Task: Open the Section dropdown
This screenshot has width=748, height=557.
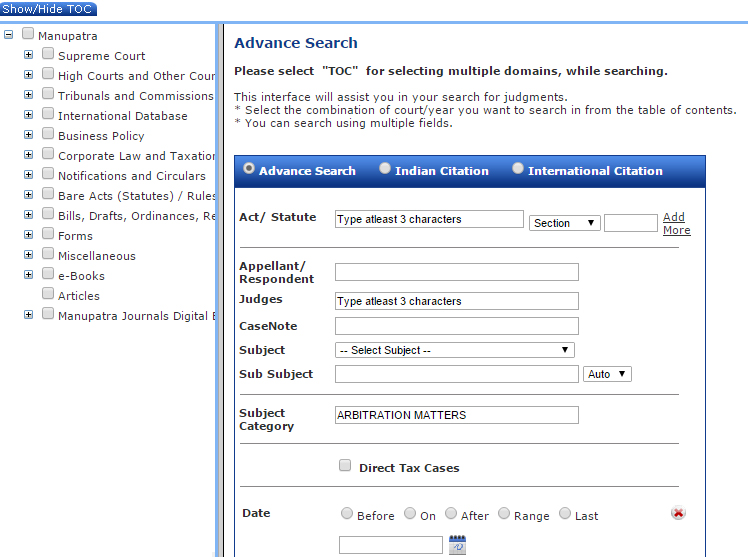Action: tap(564, 223)
